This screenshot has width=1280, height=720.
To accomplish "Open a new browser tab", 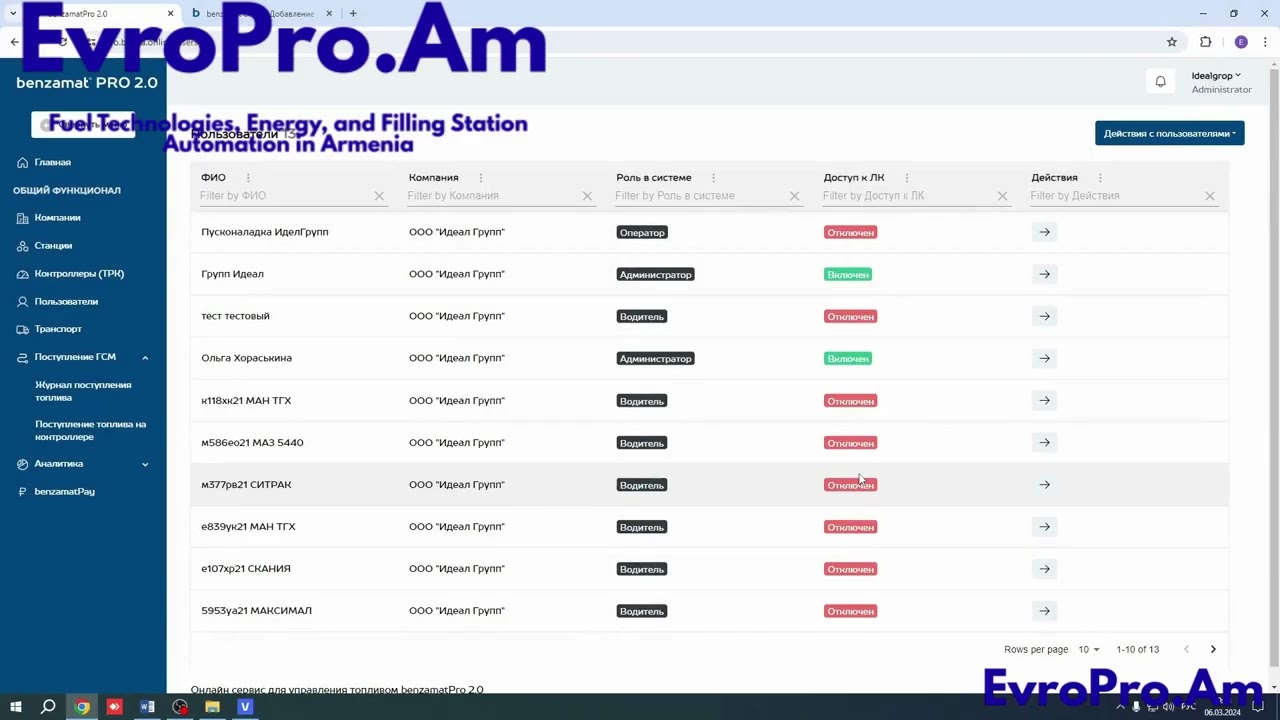I will 353,14.
